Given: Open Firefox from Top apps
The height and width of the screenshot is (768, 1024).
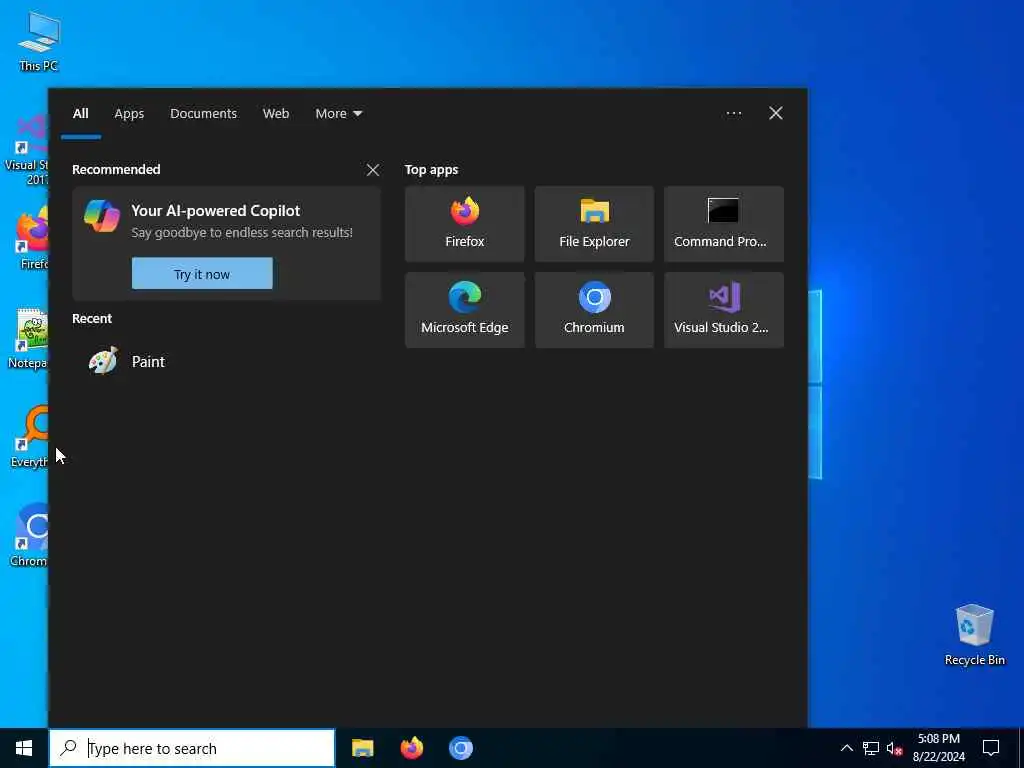Looking at the screenshot, I should (x=464, y=224).
